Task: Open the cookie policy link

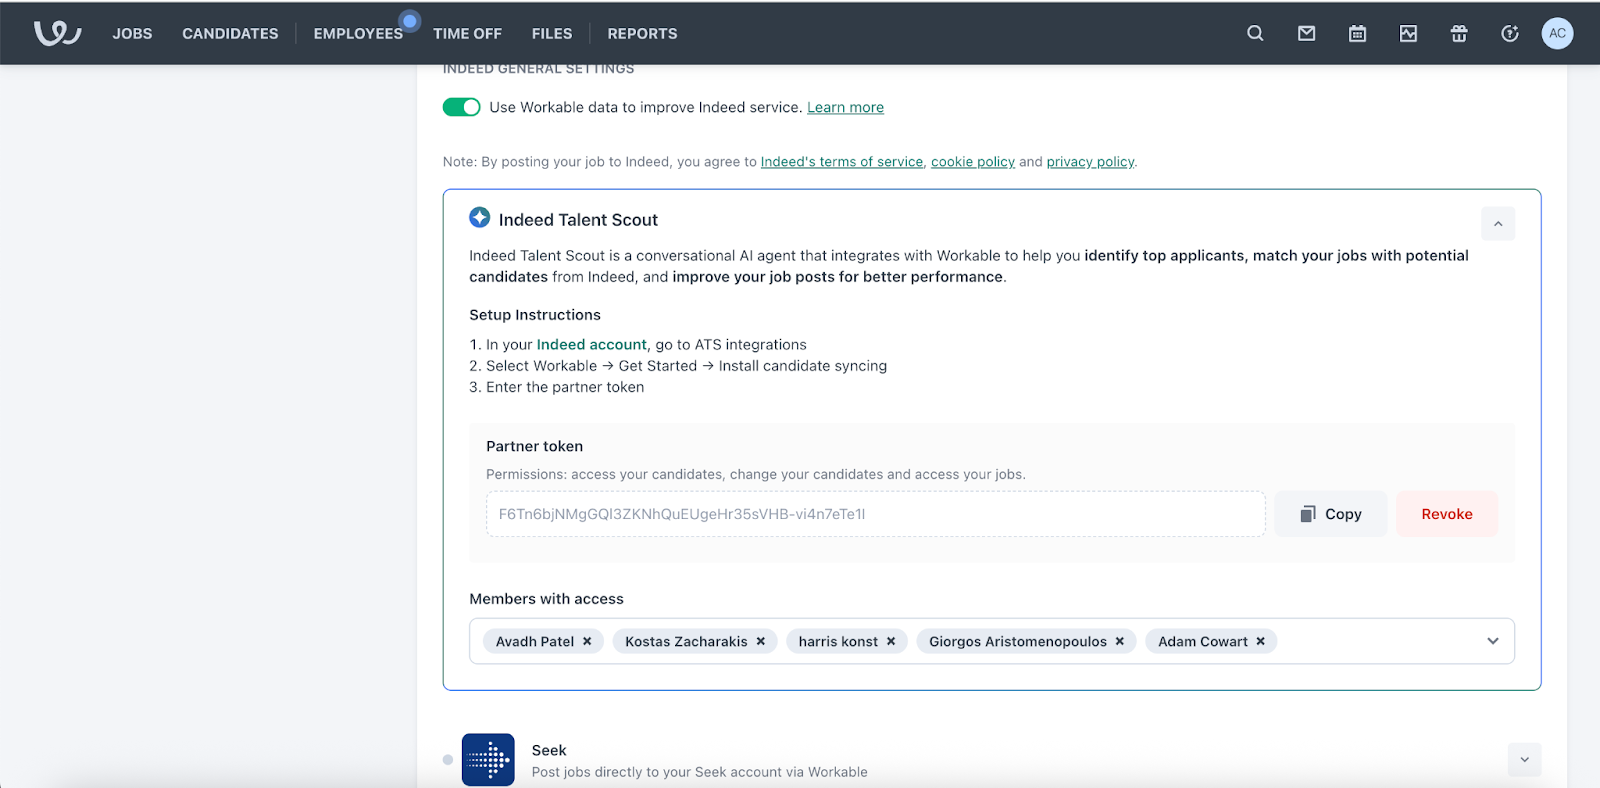Action: (973, 161)
